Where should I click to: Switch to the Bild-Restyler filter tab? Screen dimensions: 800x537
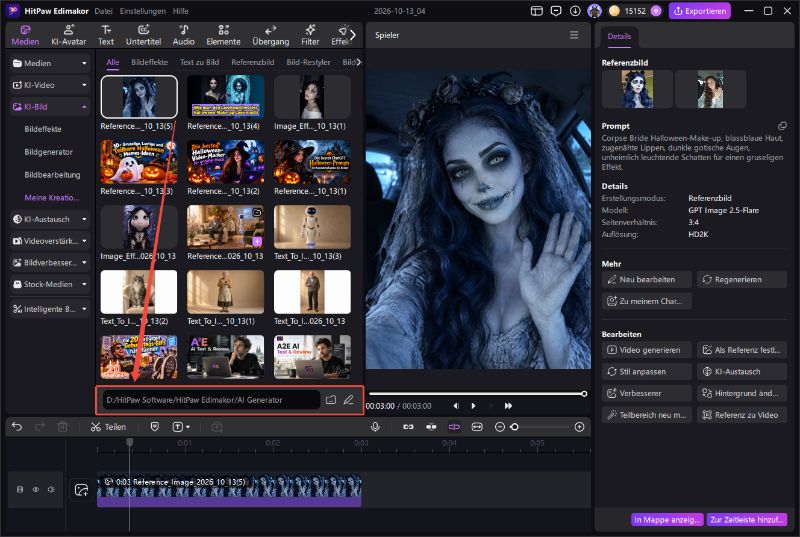click(308, 62)
